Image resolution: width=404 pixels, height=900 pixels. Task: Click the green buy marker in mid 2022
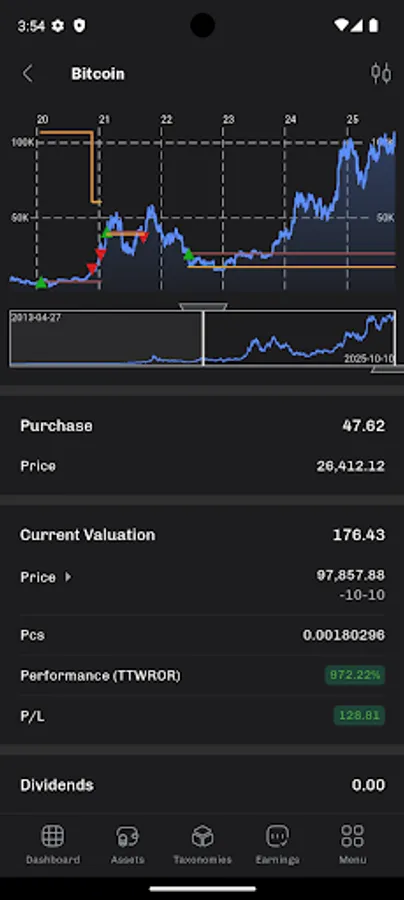tap(188, 254)
